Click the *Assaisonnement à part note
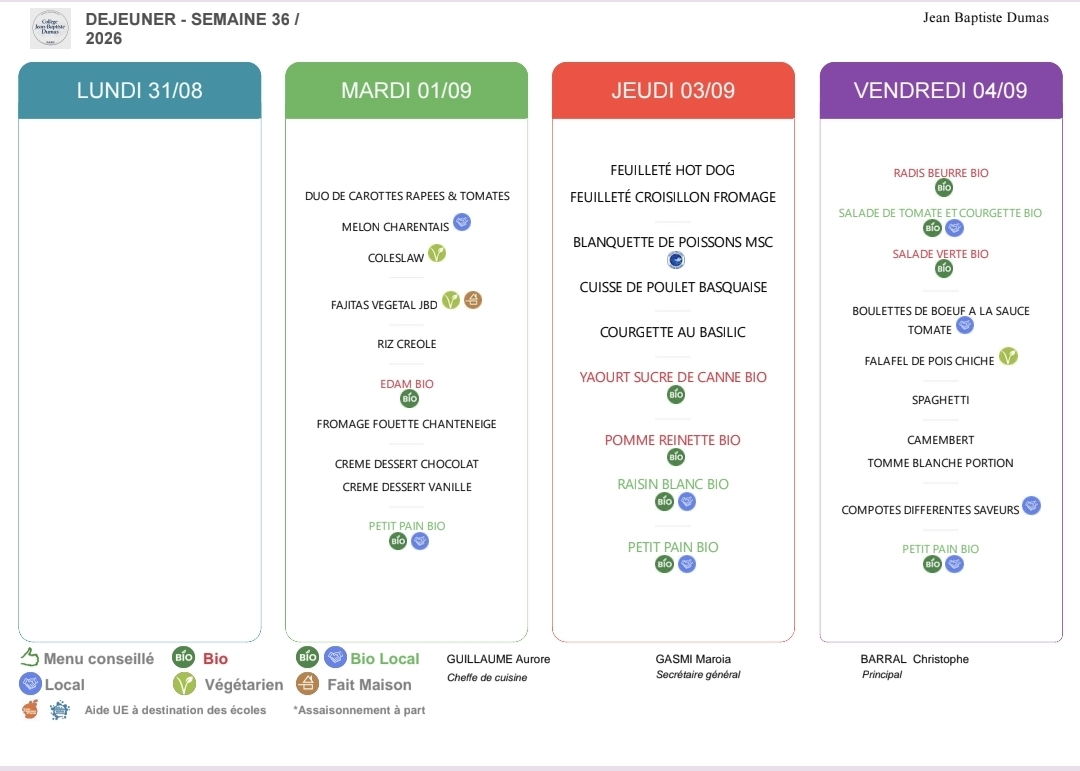 coord(359,710)
